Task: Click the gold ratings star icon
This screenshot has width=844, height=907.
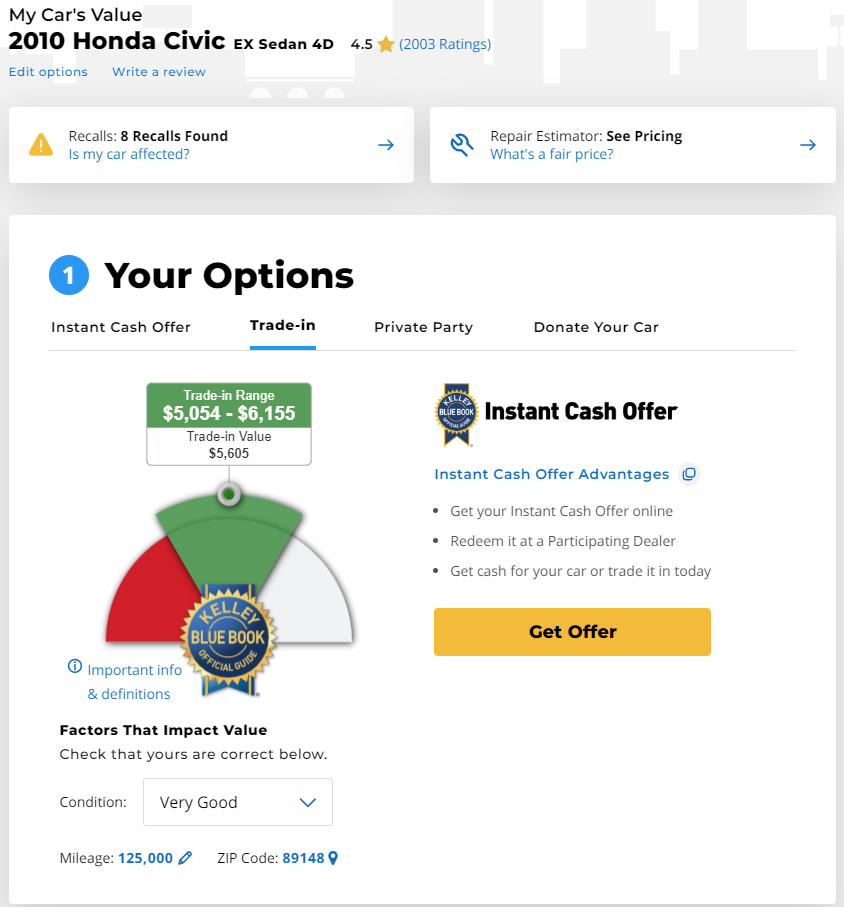Action: pyautogui.click(x=386, y=45)
